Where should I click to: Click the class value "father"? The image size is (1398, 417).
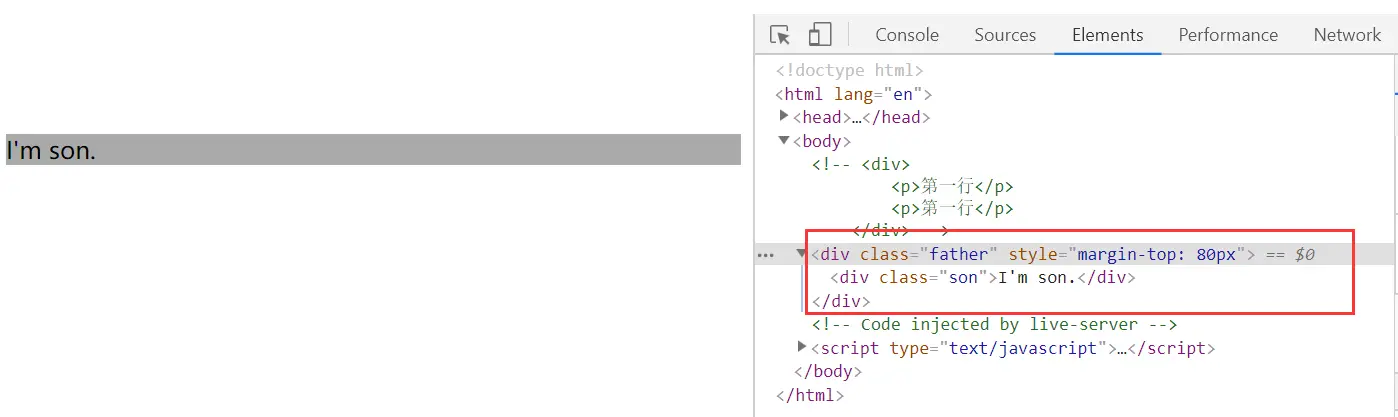tap(958, 255)
